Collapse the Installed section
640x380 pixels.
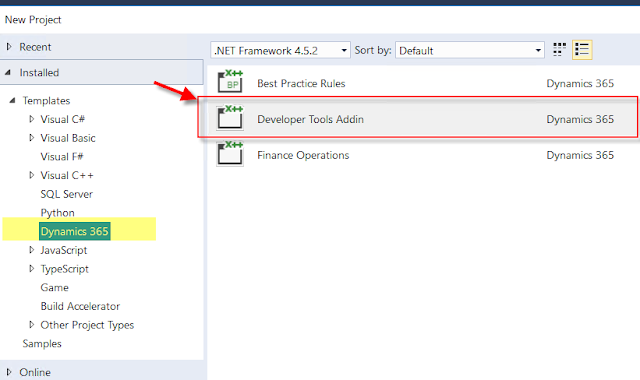8,73
